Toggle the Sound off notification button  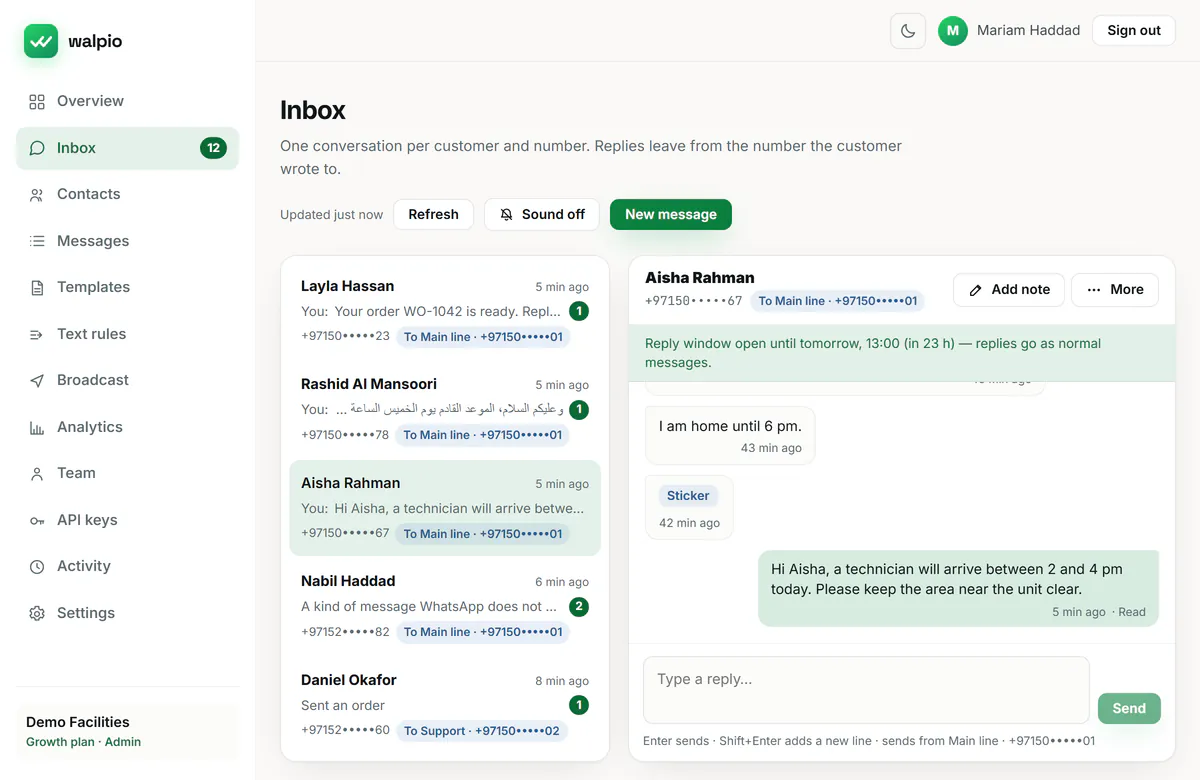tap(542, 215)
